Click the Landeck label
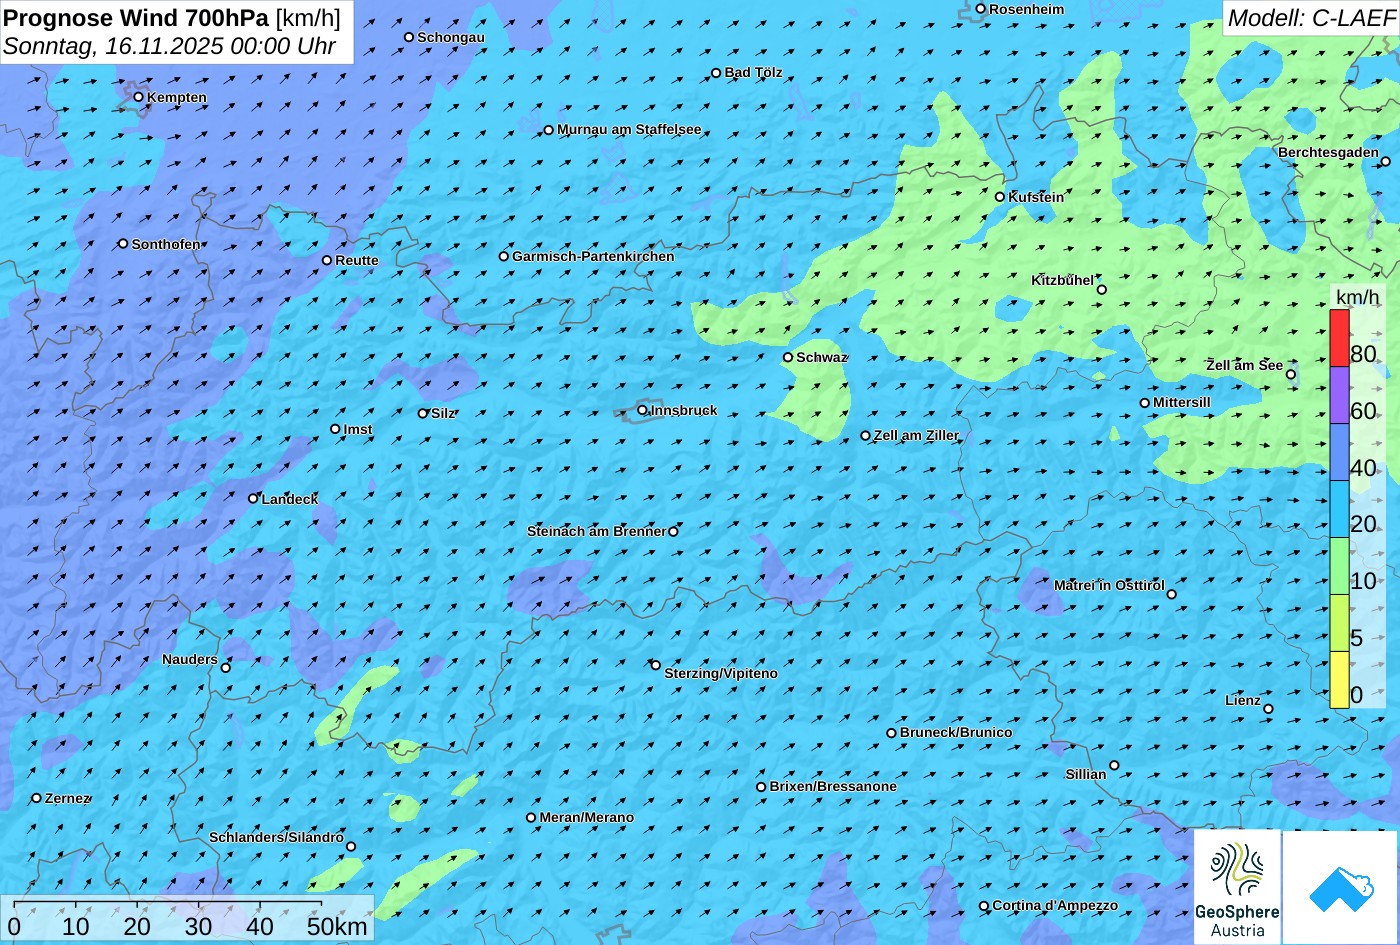Screen dimensions: 1400x945 (x=290, y=498)
